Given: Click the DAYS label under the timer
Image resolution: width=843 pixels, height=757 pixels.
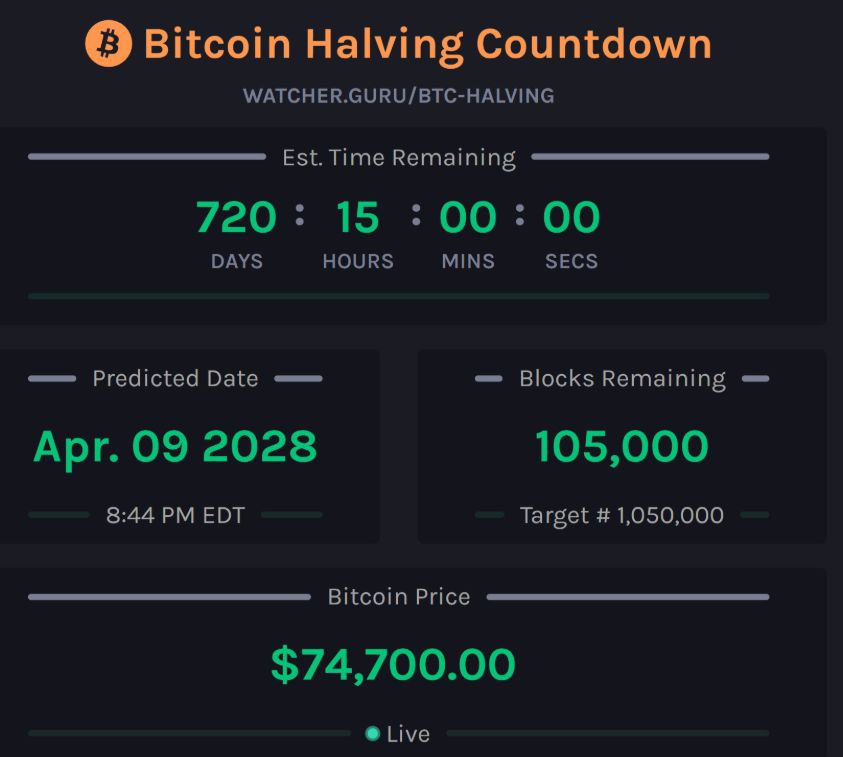Looking at the screenshot, I should 236,262.
